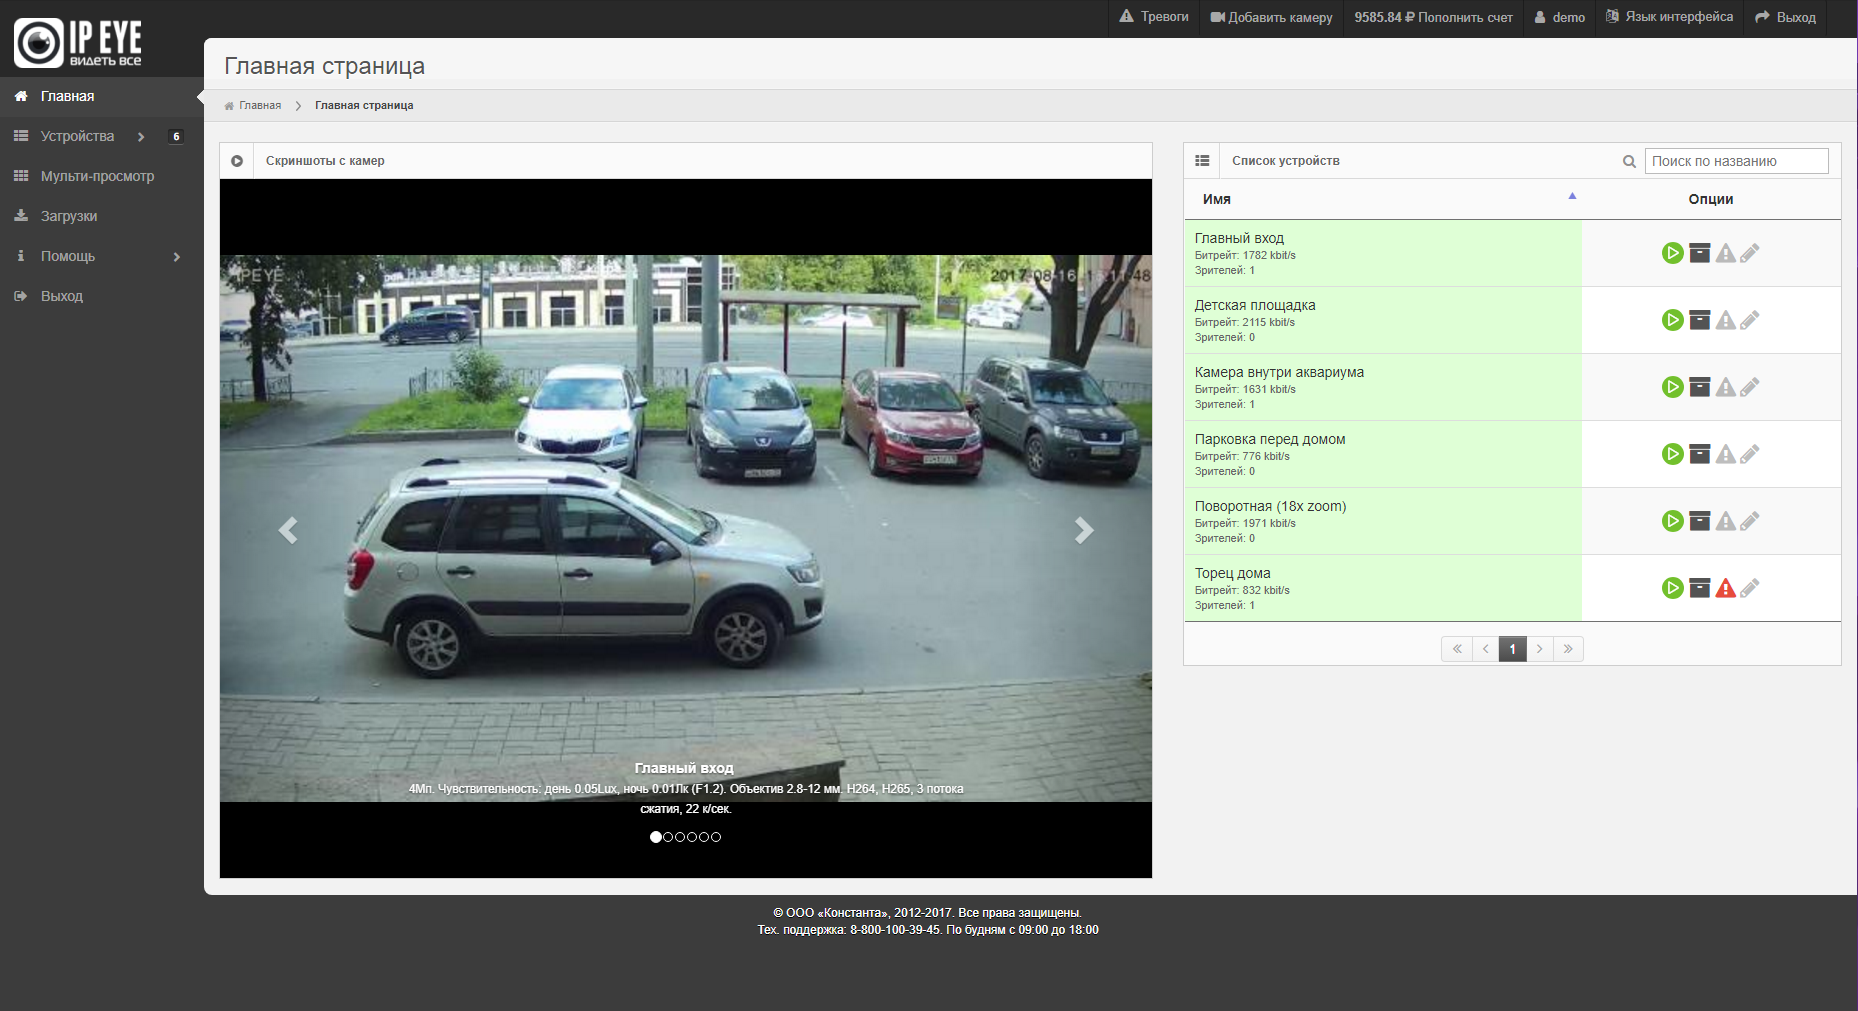Advance screenshot carousel with right arrow
The image size is (1858, 1011).
tap(1083, 530)
